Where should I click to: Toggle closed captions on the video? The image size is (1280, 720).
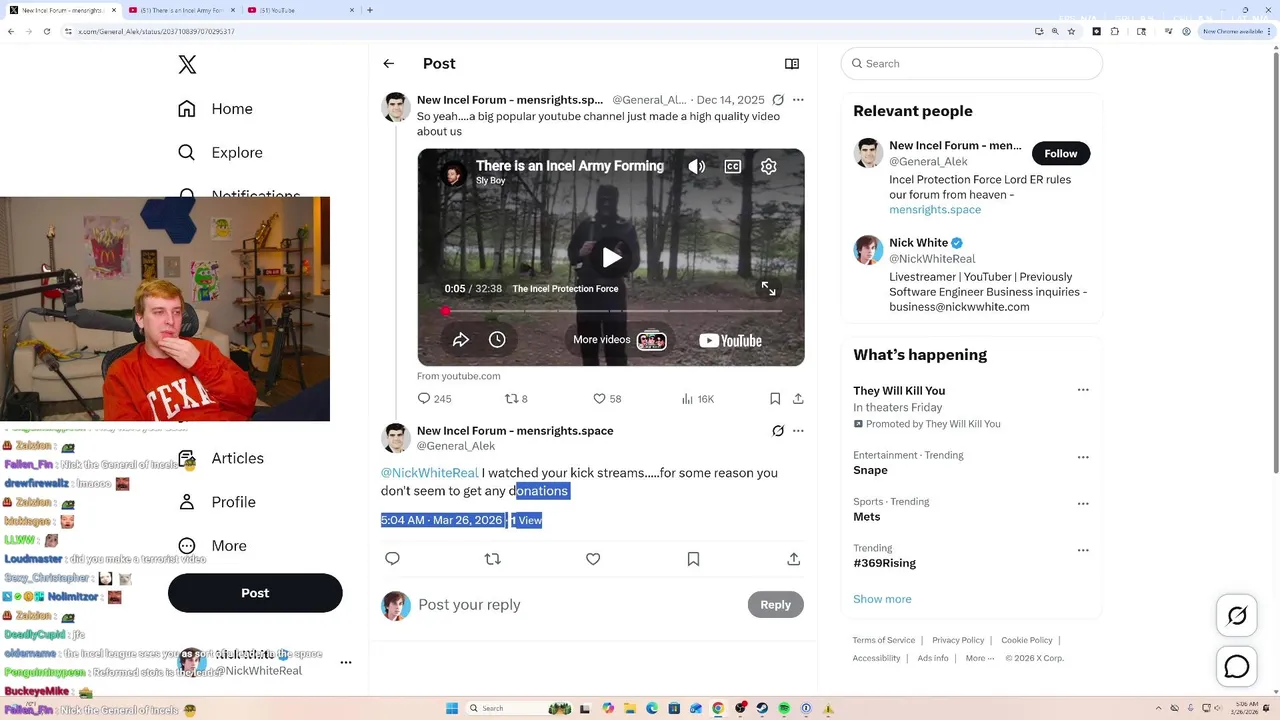pyautogui.click(x=733, y=167)
